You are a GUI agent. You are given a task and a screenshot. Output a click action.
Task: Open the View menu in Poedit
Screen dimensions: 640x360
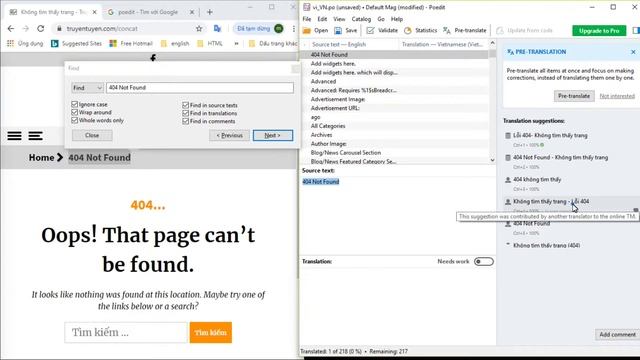click(x=339, y=19)
